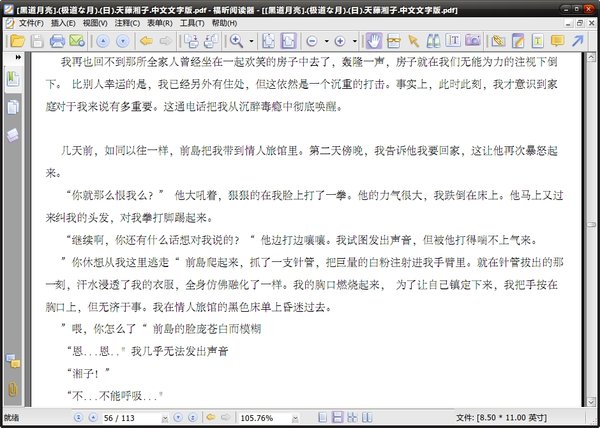
Task: Select the magnifier zoom-in tool
Action: (x=236, y=41)
